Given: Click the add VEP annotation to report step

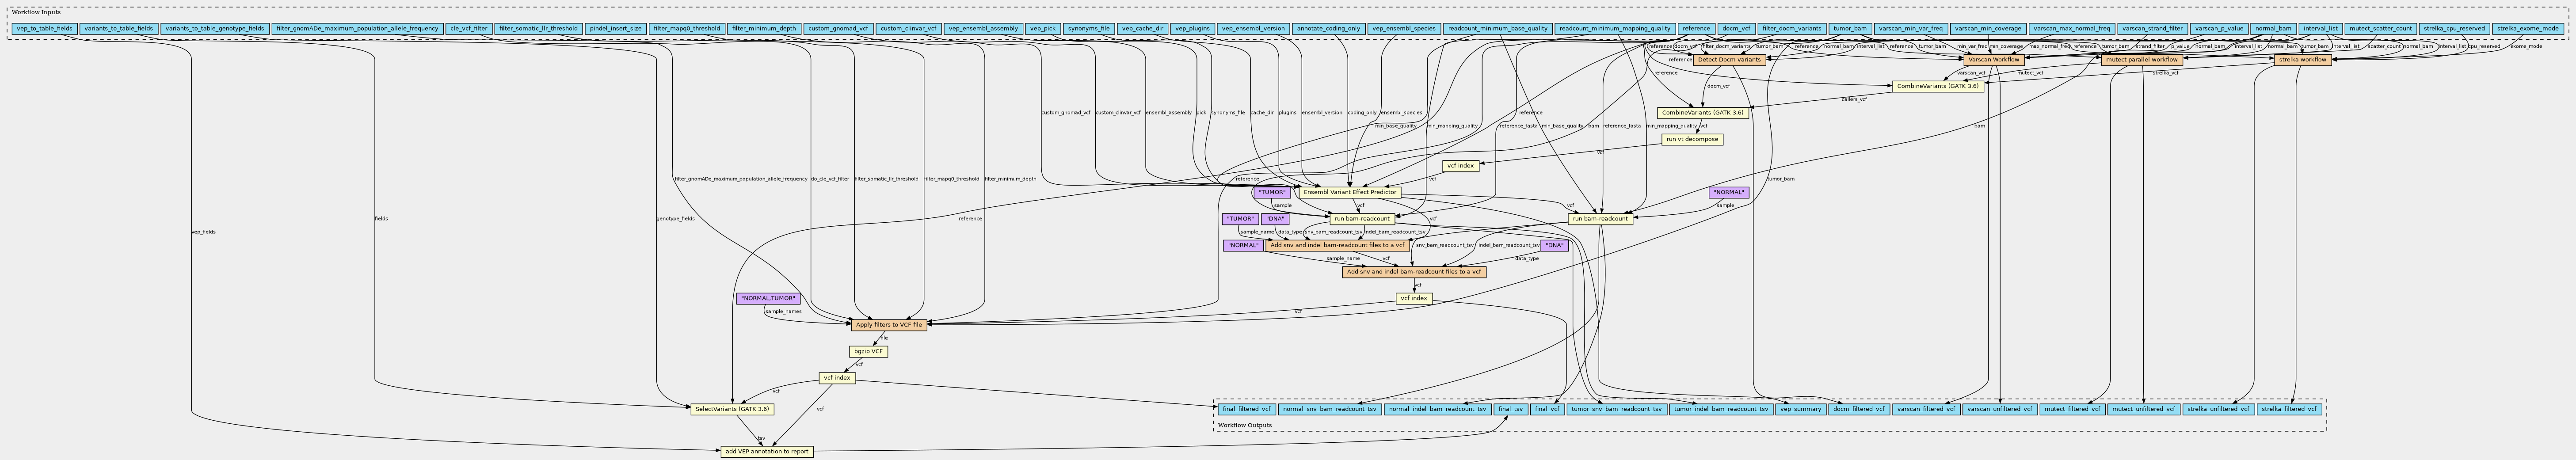Looking at the screenshot, I should click(766, 452).
